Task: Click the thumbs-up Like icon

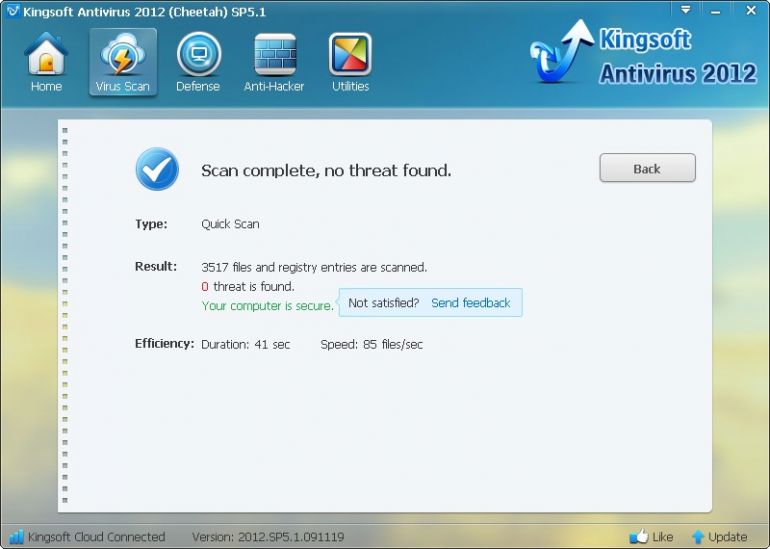Action: coord(638,537)
